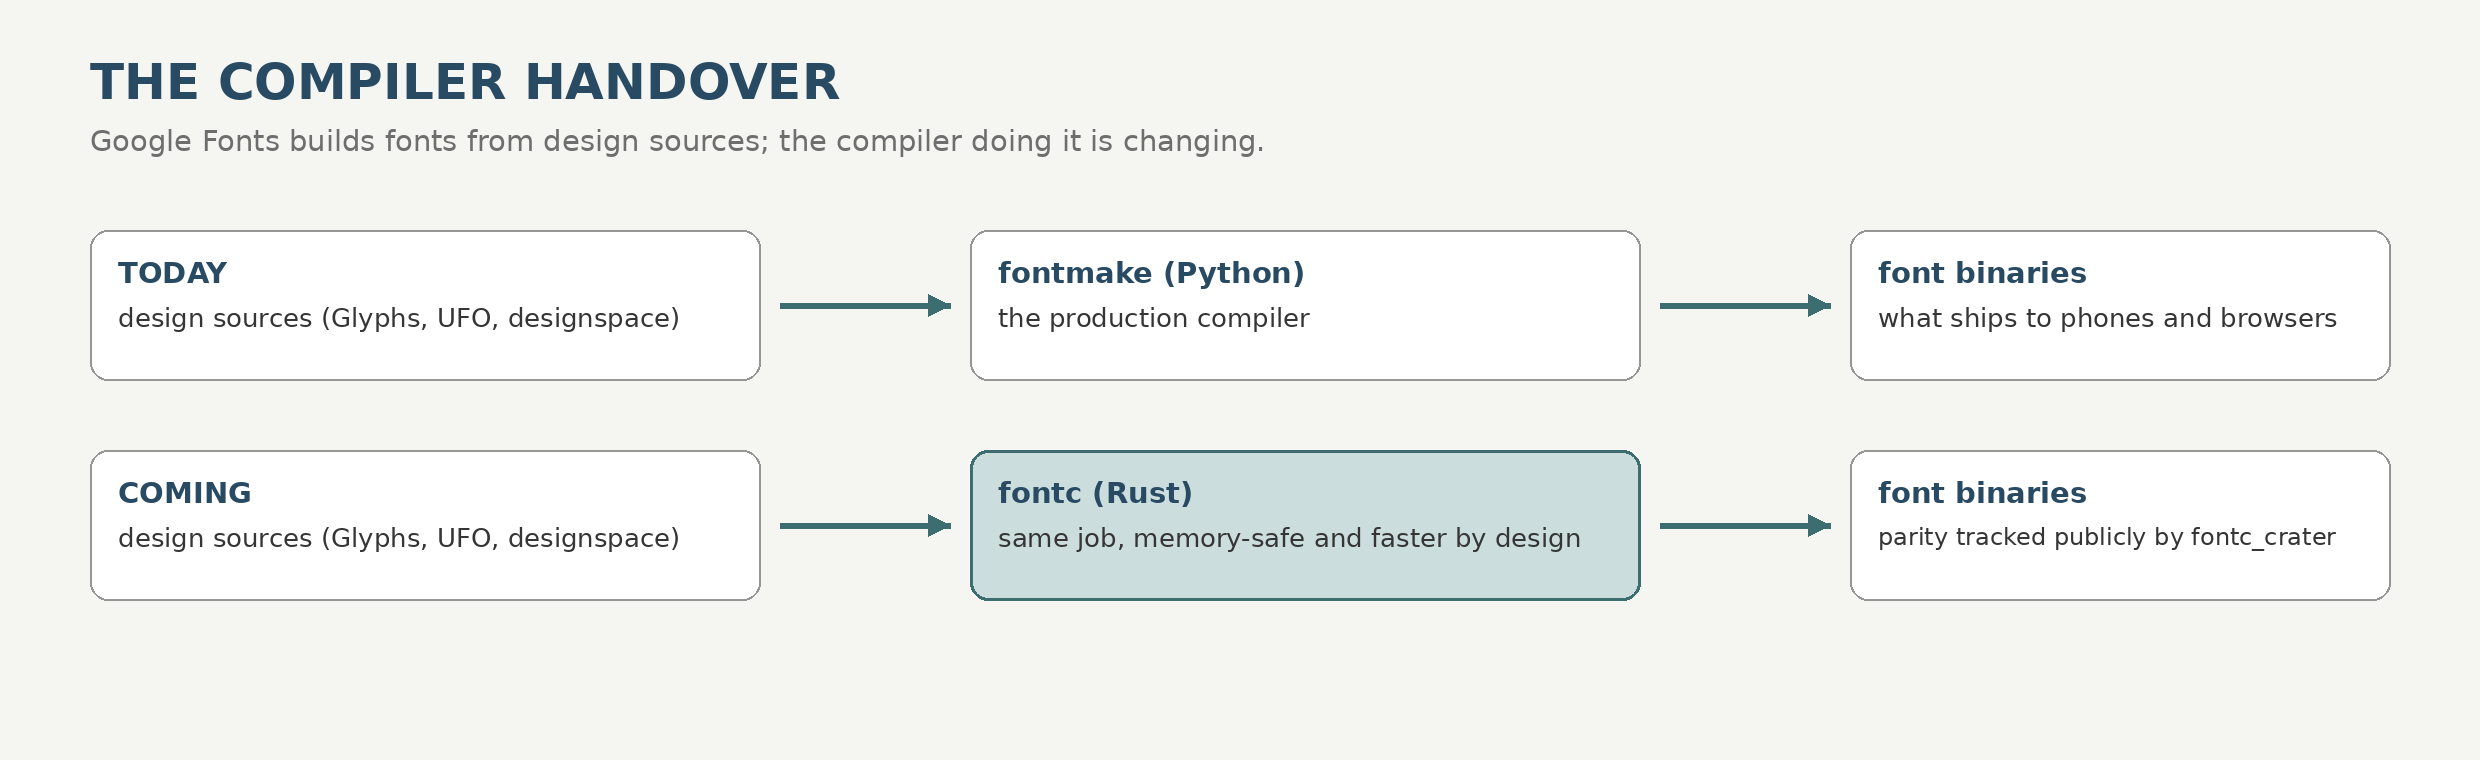The width and height of the screenshot is (2480, 760).
Task: Click the title "THE COMPILER HANDOVER"
Action: [465, 82]
